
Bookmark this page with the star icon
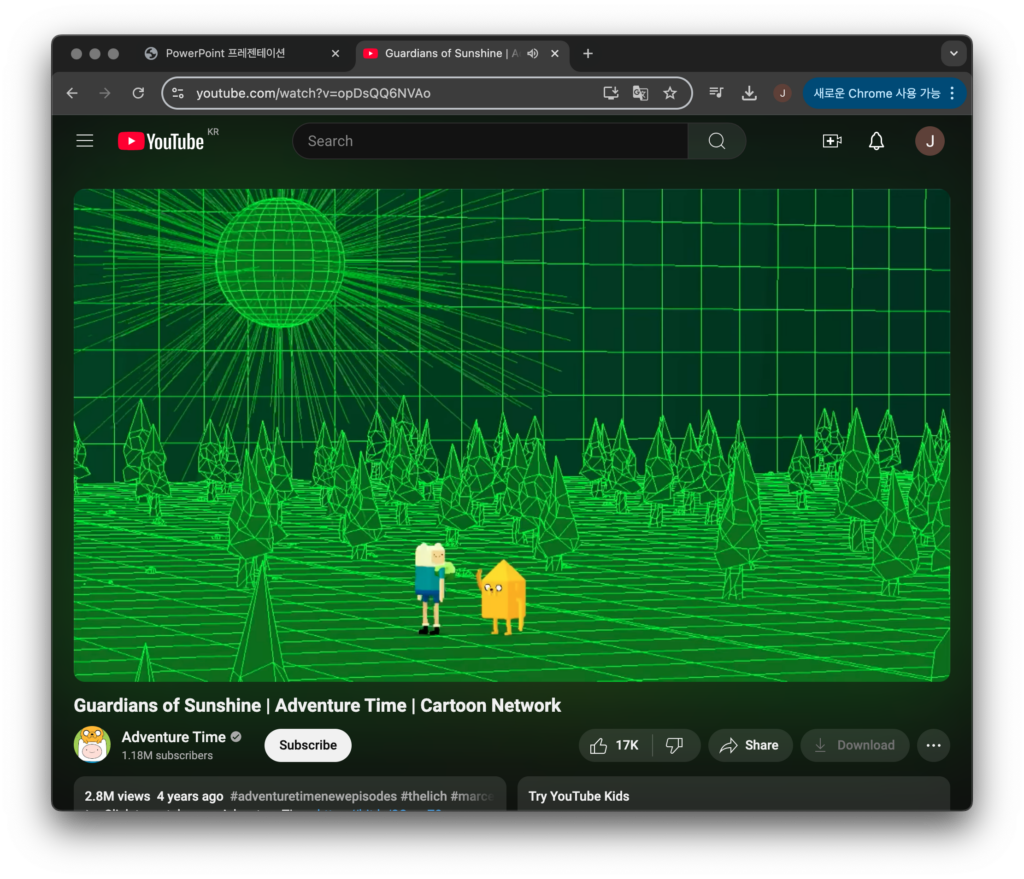[670, 93]
